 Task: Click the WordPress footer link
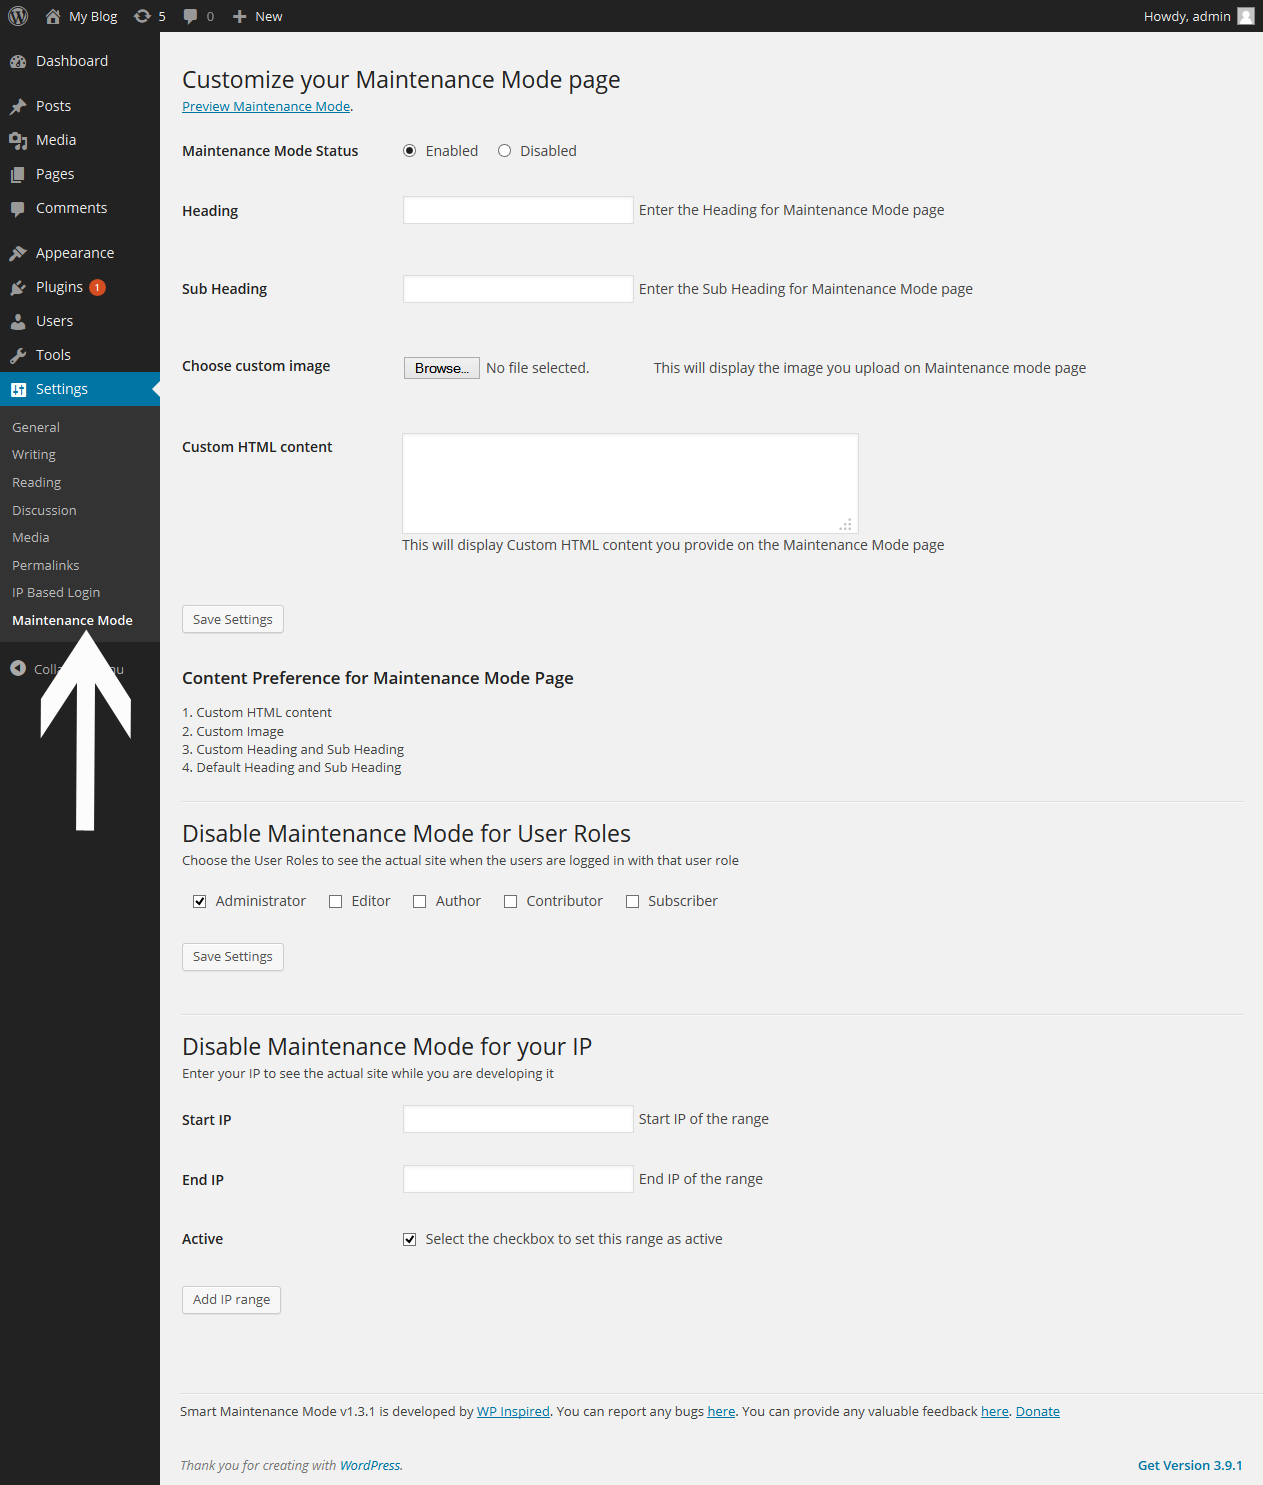coord(370,1466)
